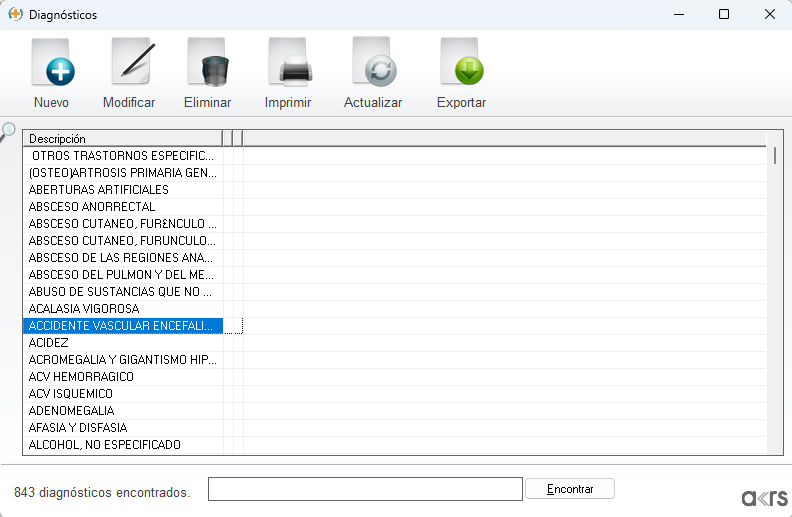Focus the search text field

365,489
